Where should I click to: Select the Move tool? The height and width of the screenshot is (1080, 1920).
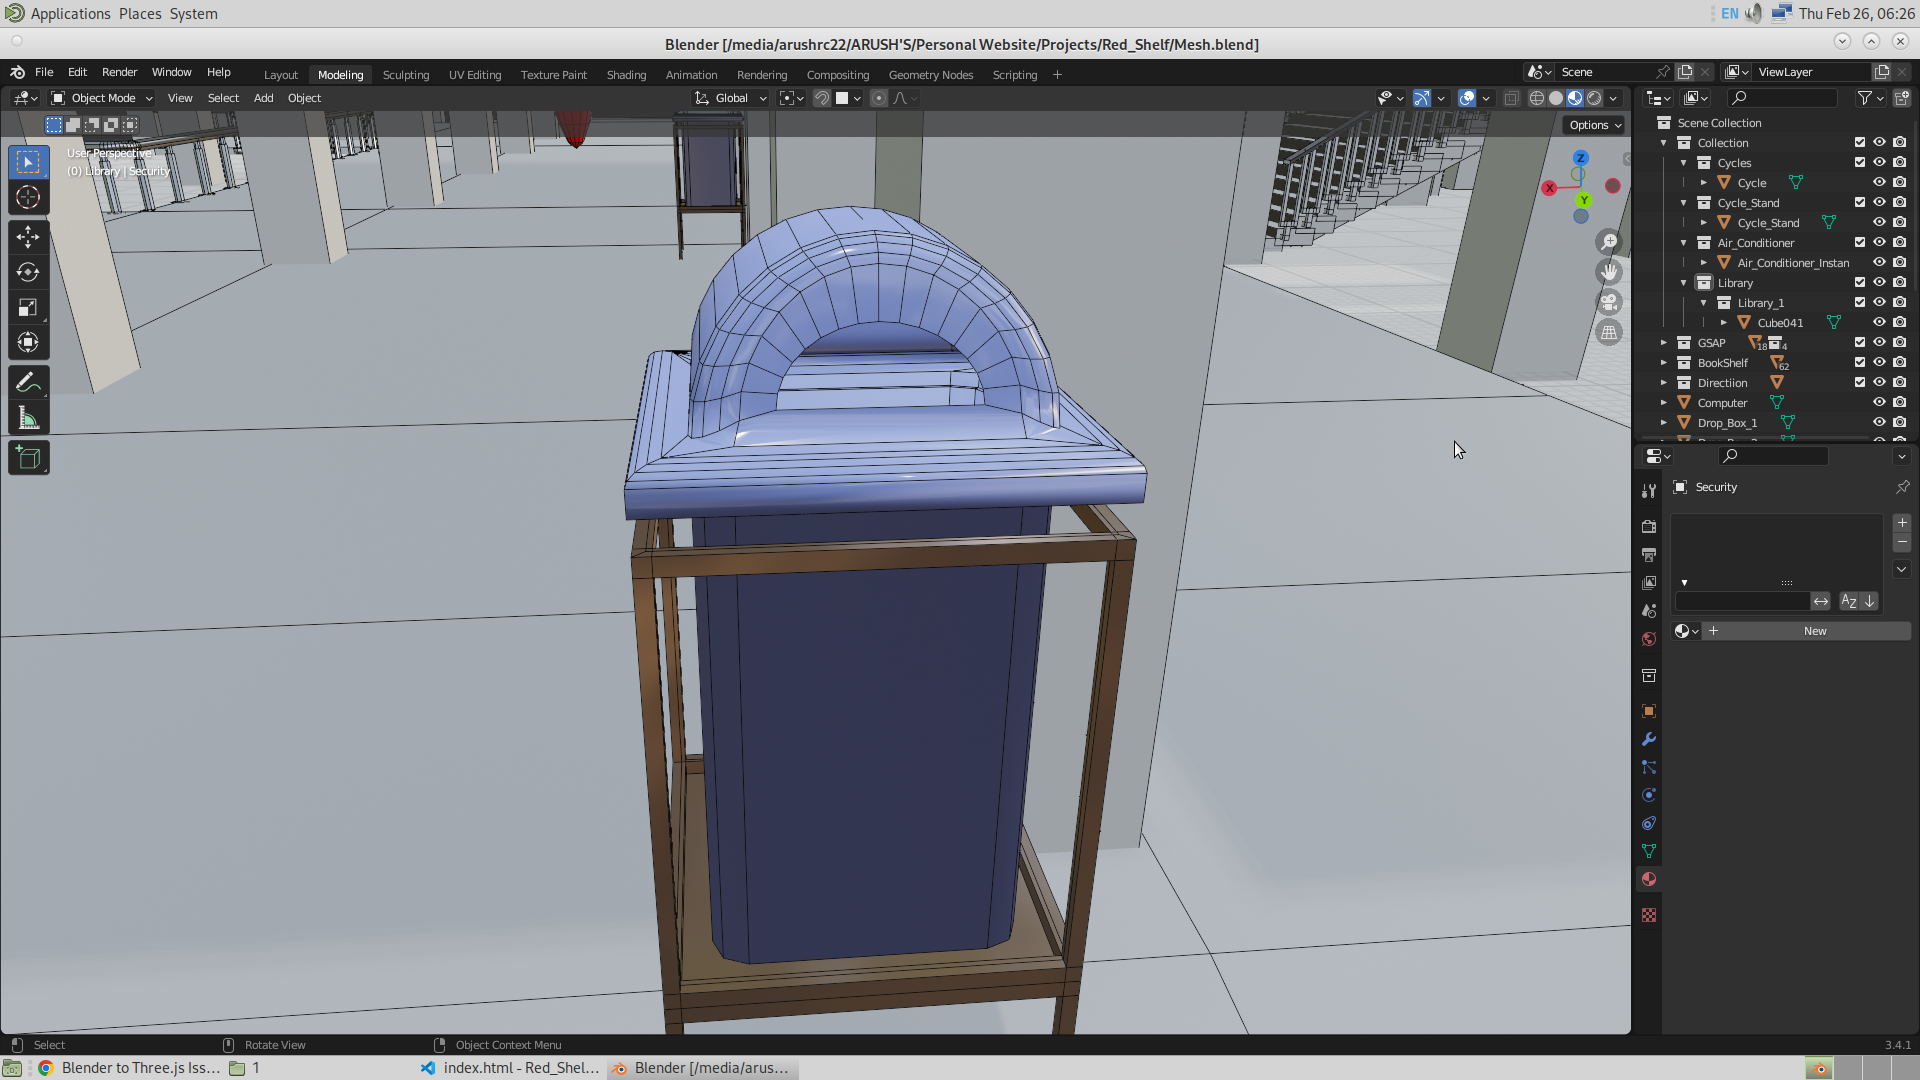[x=28, y=237]
